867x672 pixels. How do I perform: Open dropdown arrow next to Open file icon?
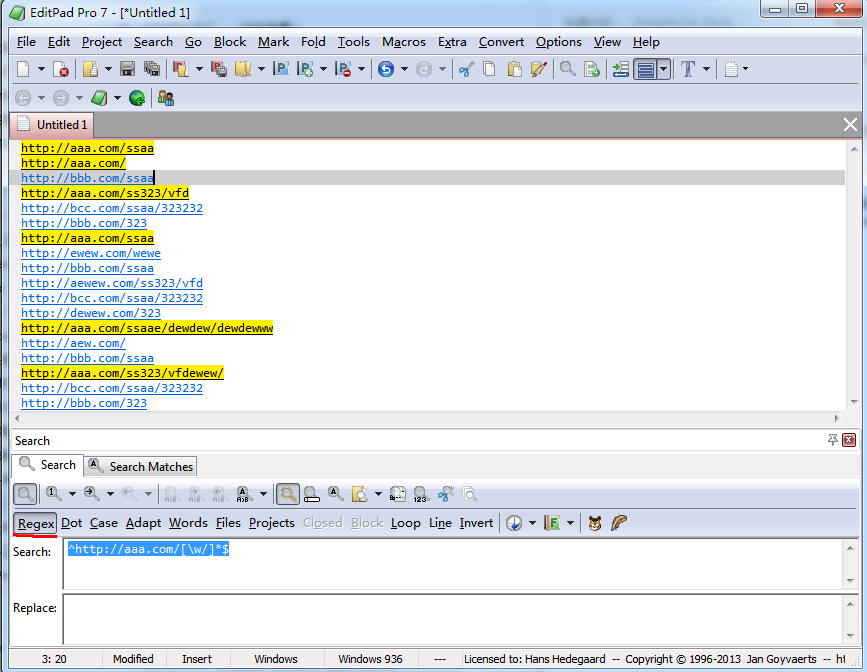[108, 69]
